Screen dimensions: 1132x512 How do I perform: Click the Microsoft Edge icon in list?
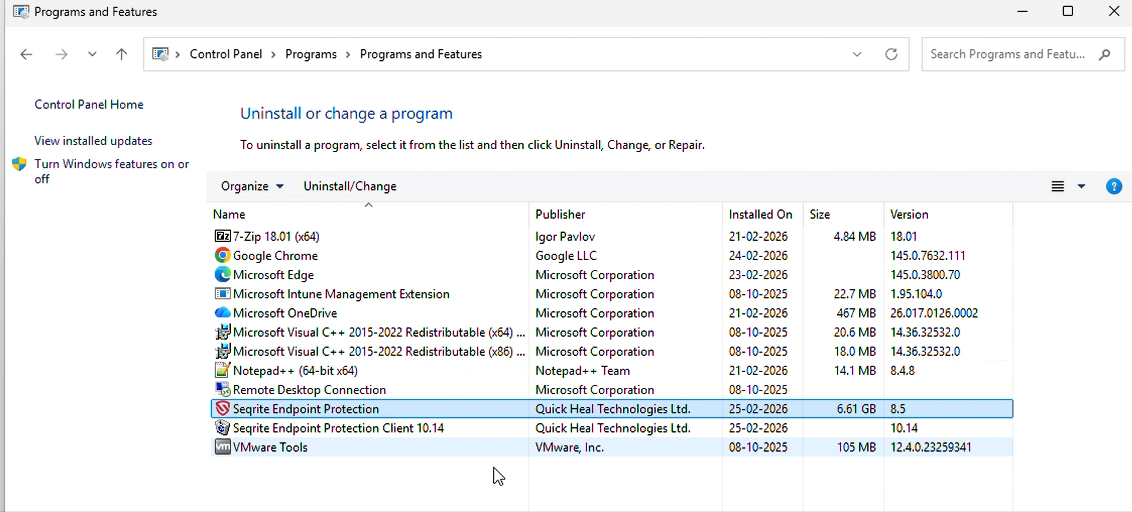pos(222,274)
